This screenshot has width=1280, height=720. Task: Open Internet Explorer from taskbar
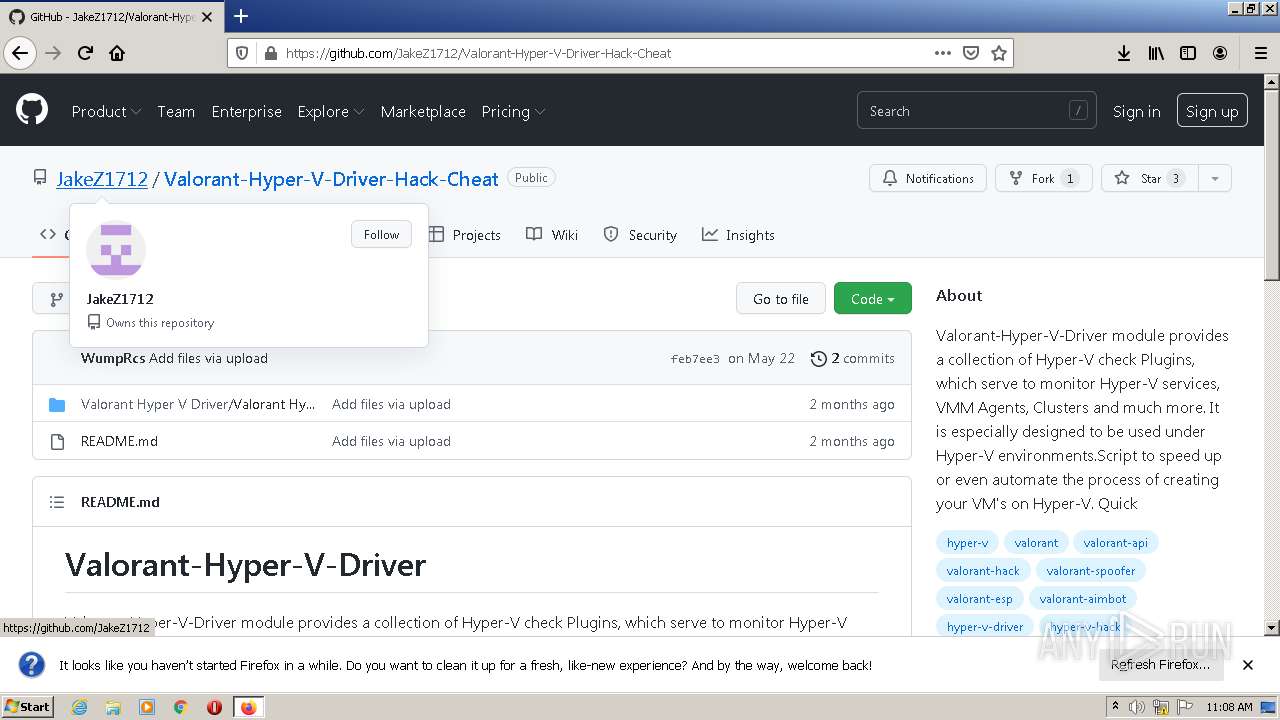coord(79,707)
